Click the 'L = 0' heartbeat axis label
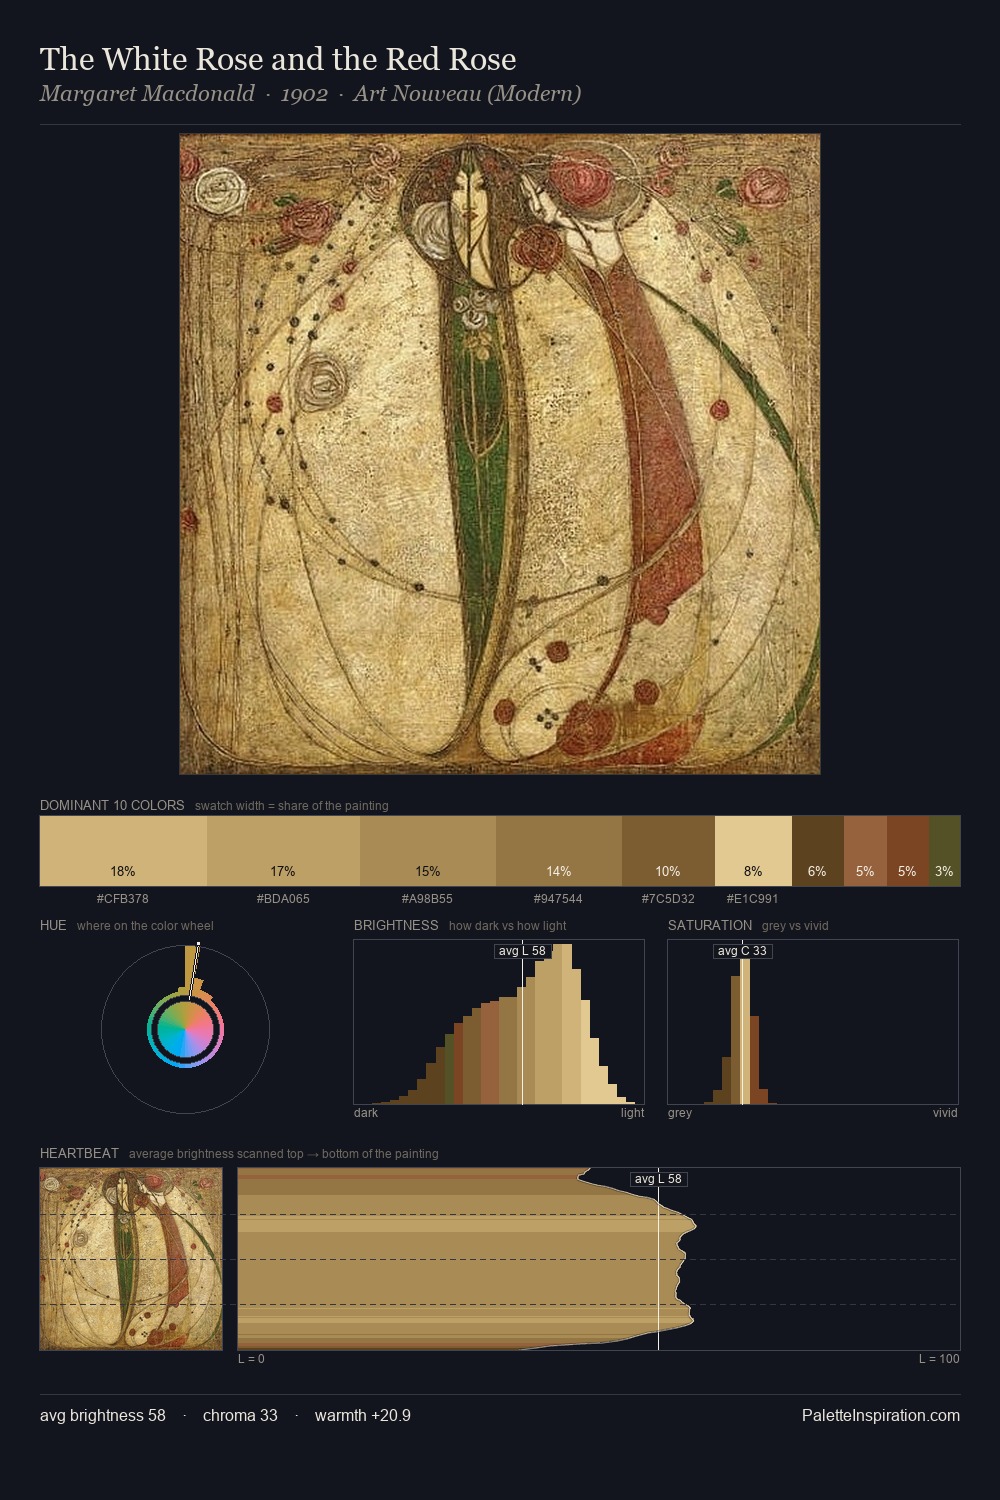The width and height of the screenshot is (1000, 1500). click(x=251, y=1358)
